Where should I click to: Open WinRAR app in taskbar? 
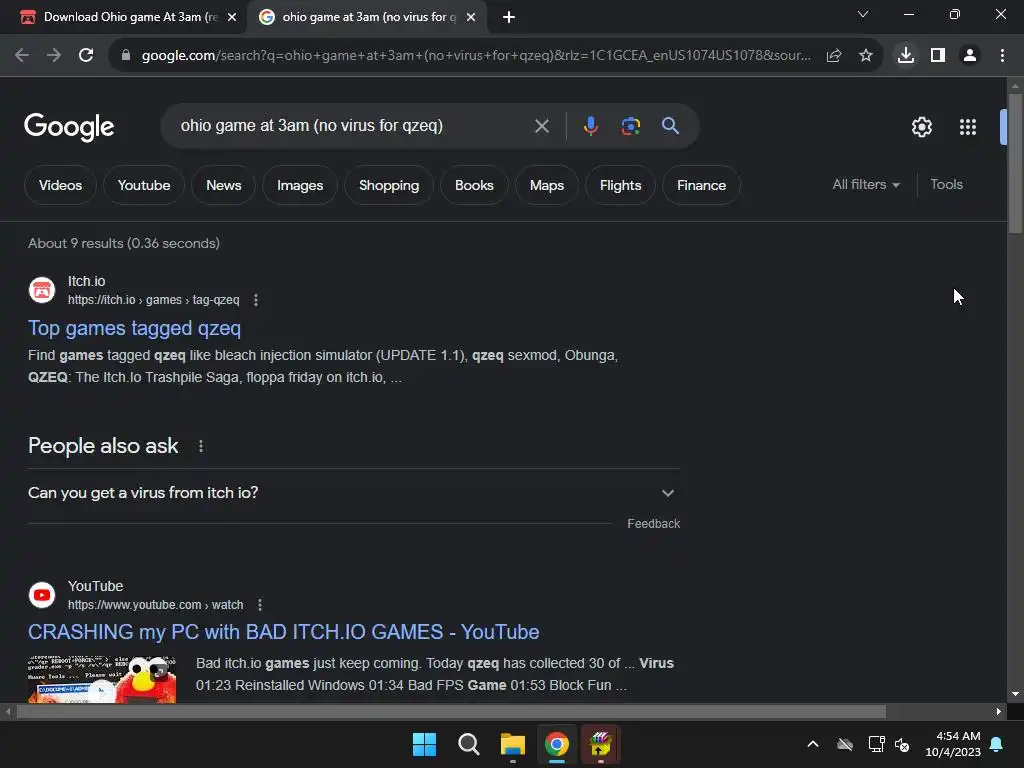600,744
